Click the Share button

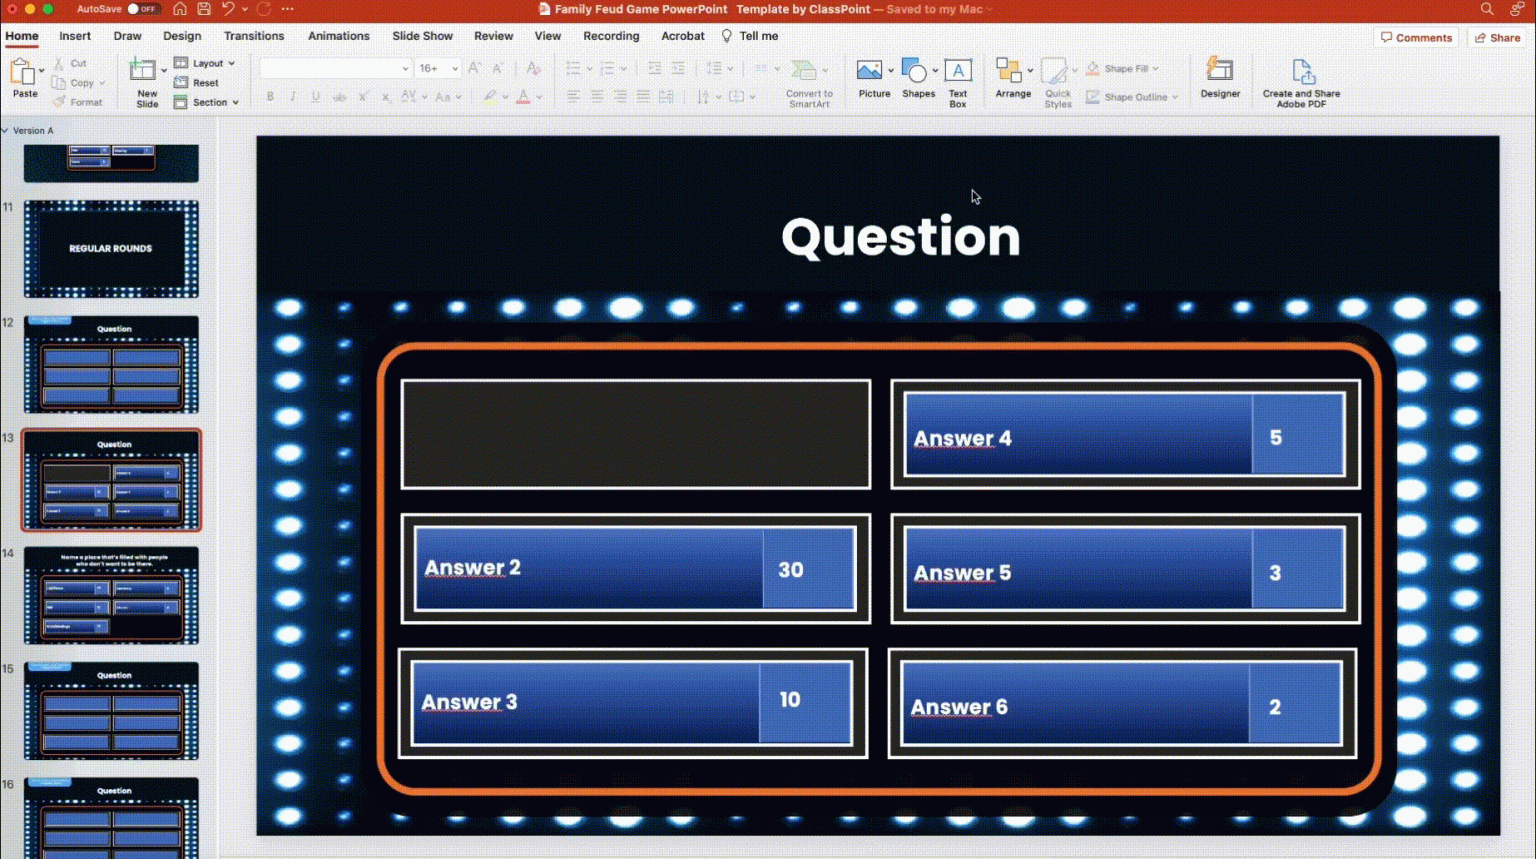pos(1497,37)
